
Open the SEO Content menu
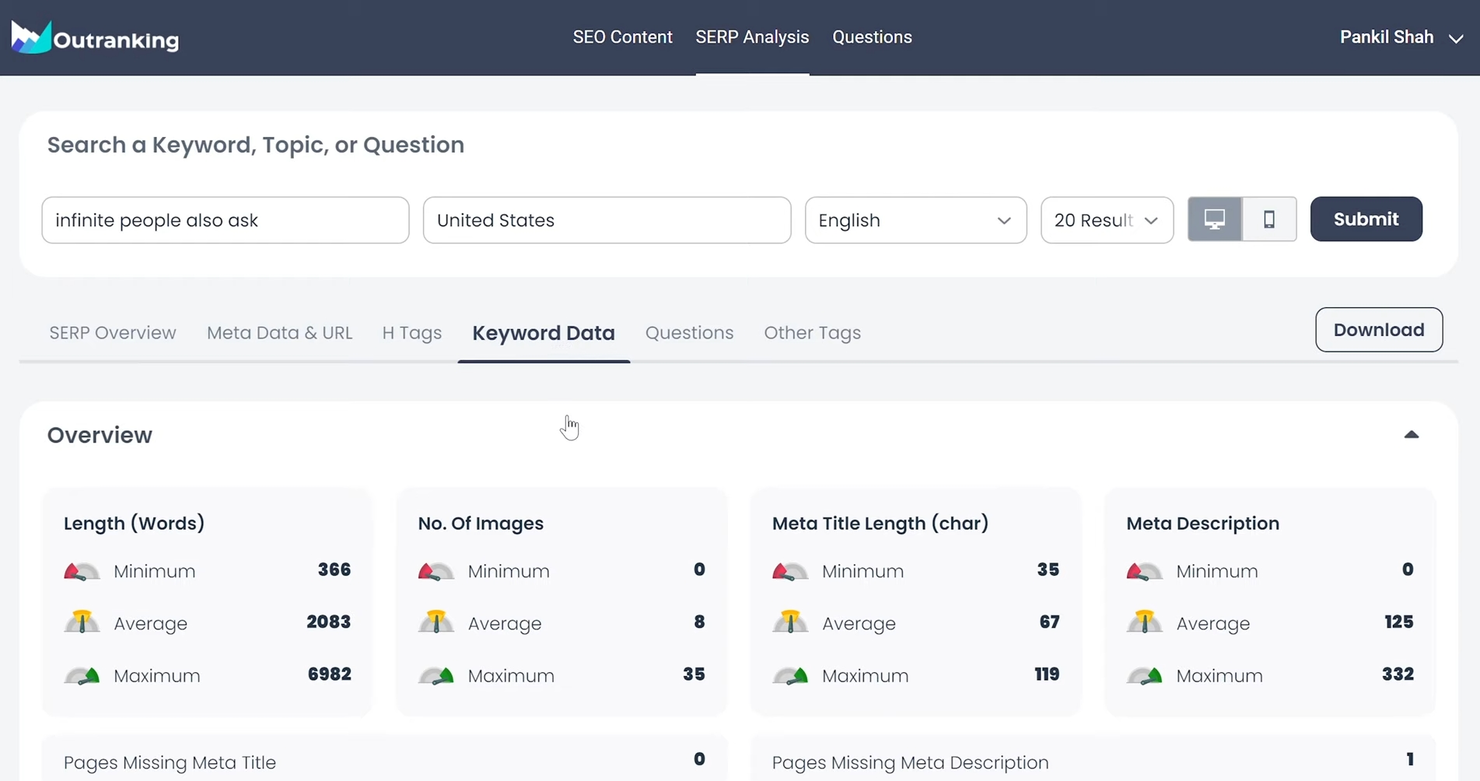click(622, 37)
